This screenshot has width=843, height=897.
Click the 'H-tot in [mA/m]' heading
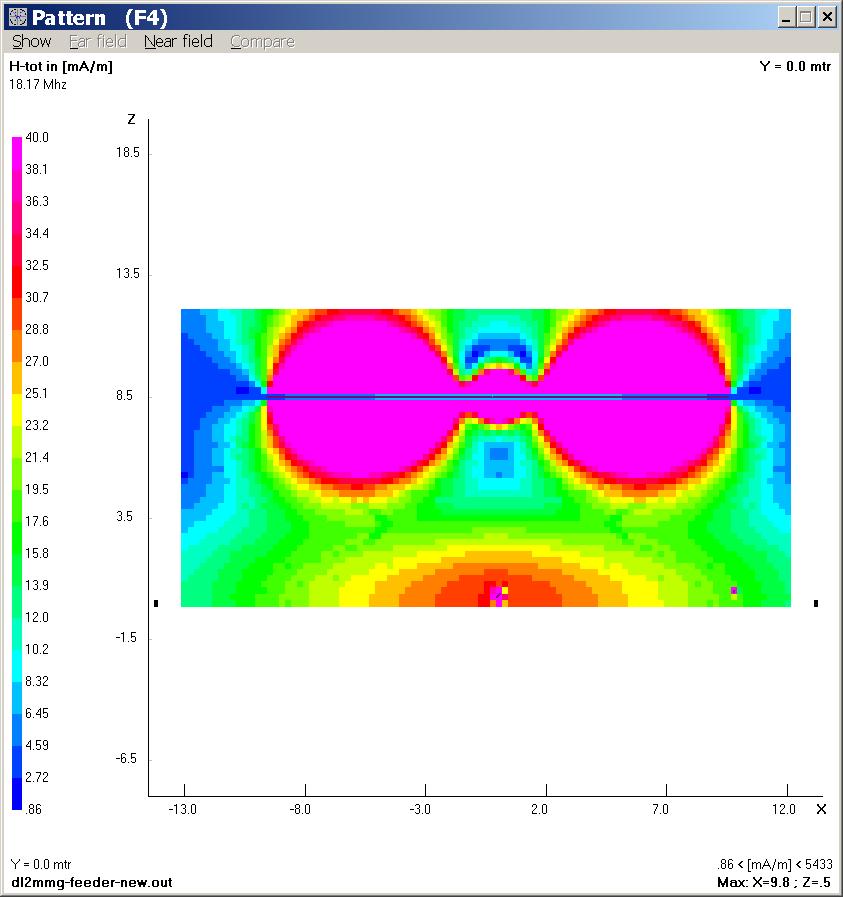[61, 66]
